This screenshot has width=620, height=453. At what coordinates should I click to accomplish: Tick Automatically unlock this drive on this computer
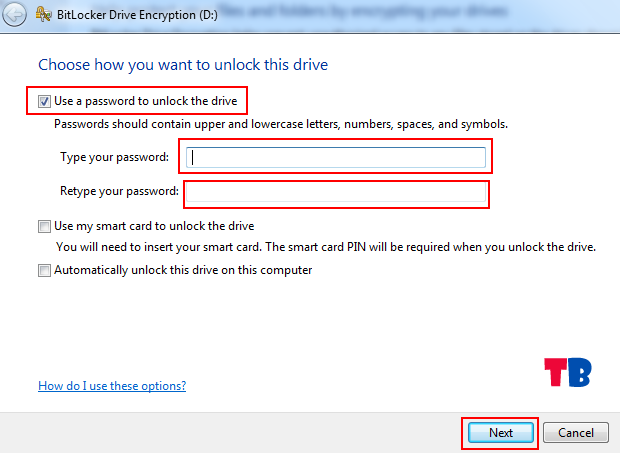[44, 270]
